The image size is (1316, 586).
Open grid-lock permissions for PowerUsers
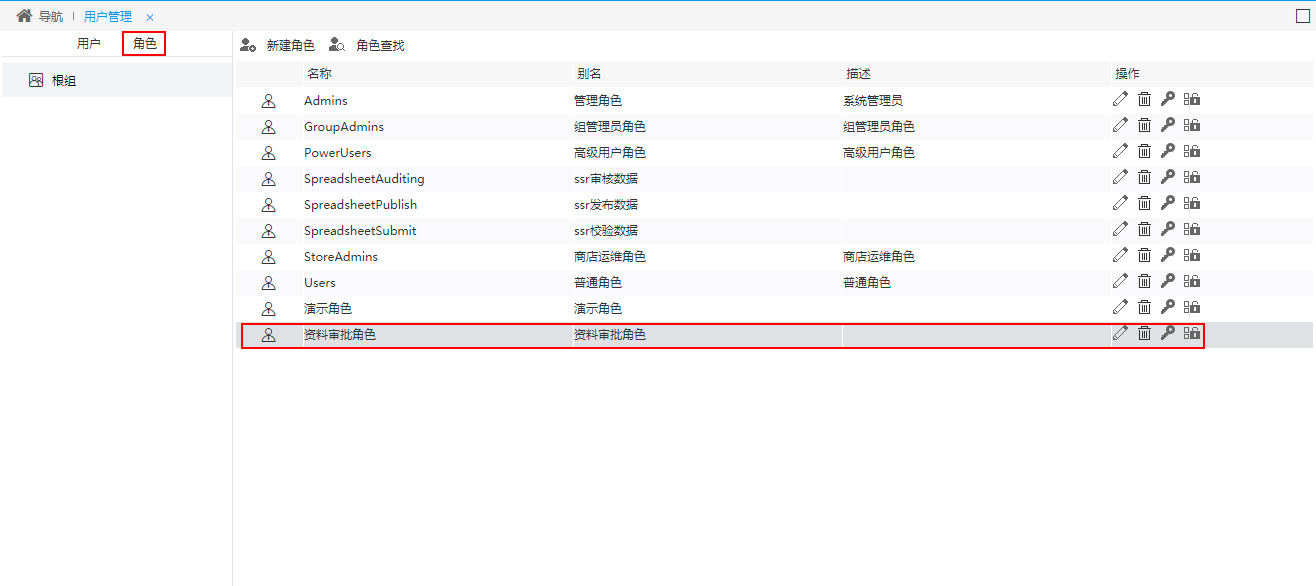click(1192, 151)
